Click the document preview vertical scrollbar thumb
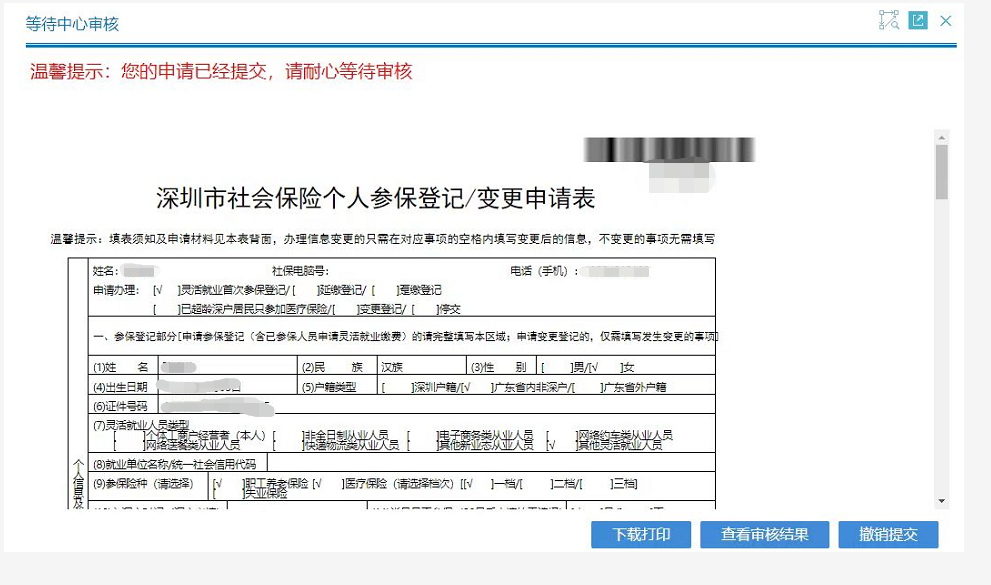This screenshot has width=991, height=585. coord(942,172)
